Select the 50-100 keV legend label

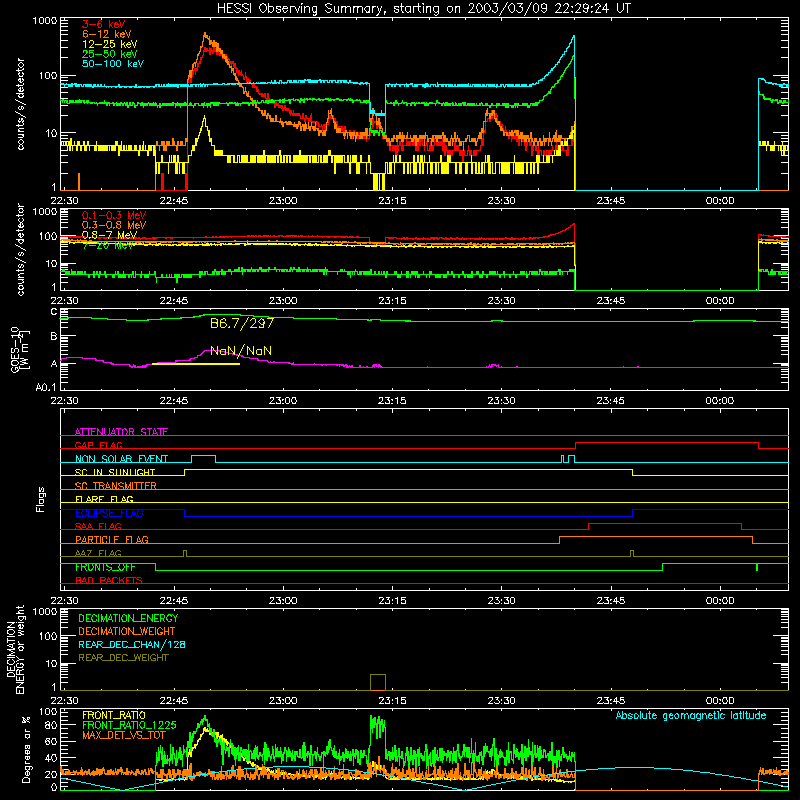[x=113, y=63]
